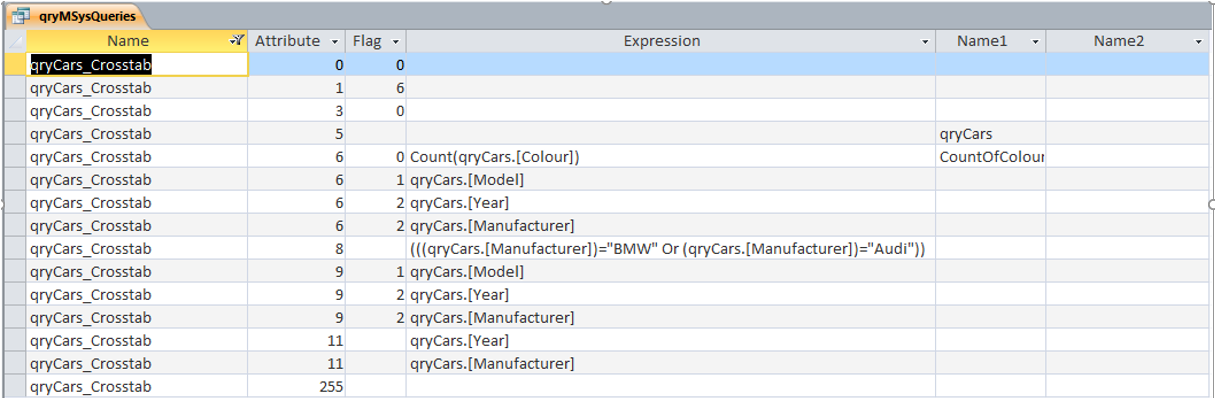Click the Name1 cell containing CountOfColour
1216x399 pixels.
[x=991, y=157]
